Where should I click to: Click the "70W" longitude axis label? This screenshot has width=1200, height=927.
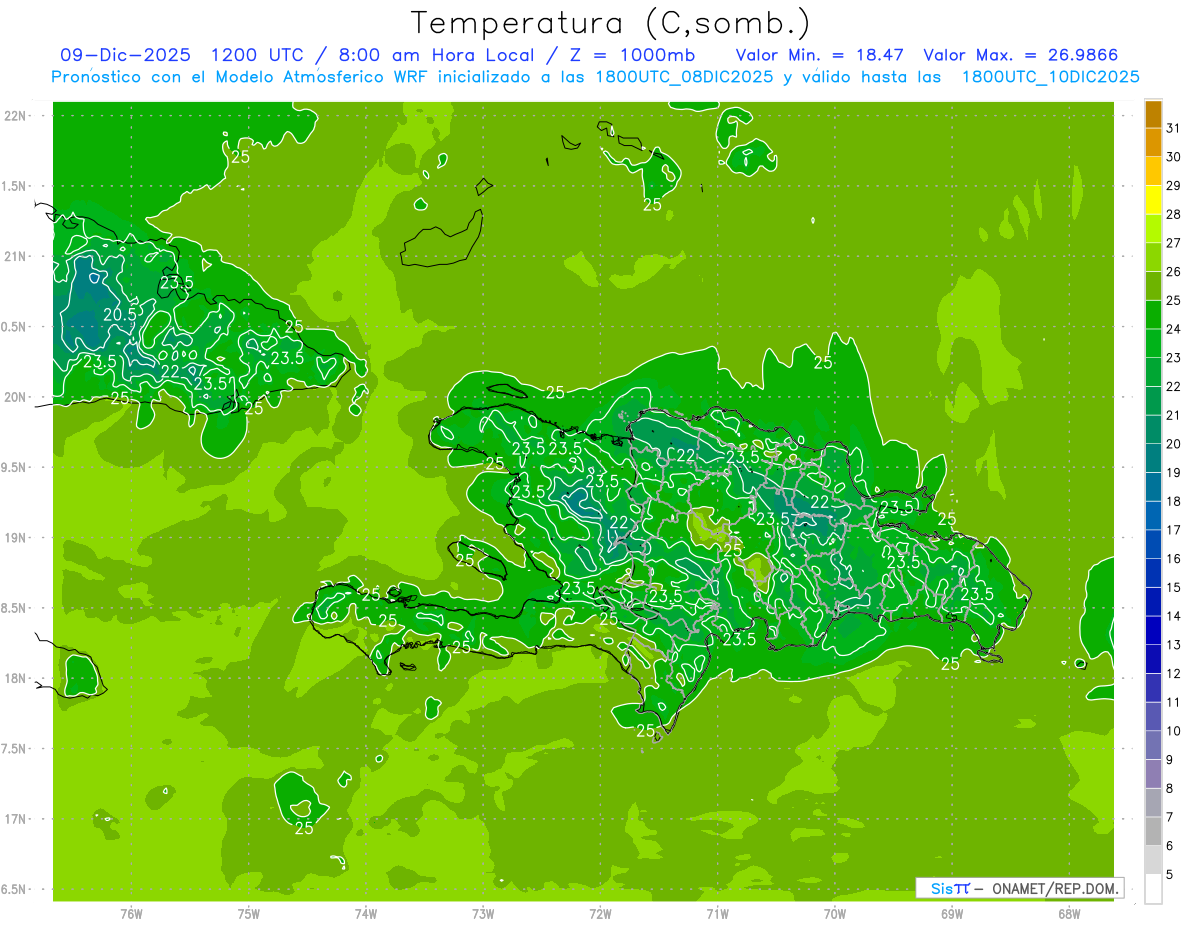pos(835,913)
